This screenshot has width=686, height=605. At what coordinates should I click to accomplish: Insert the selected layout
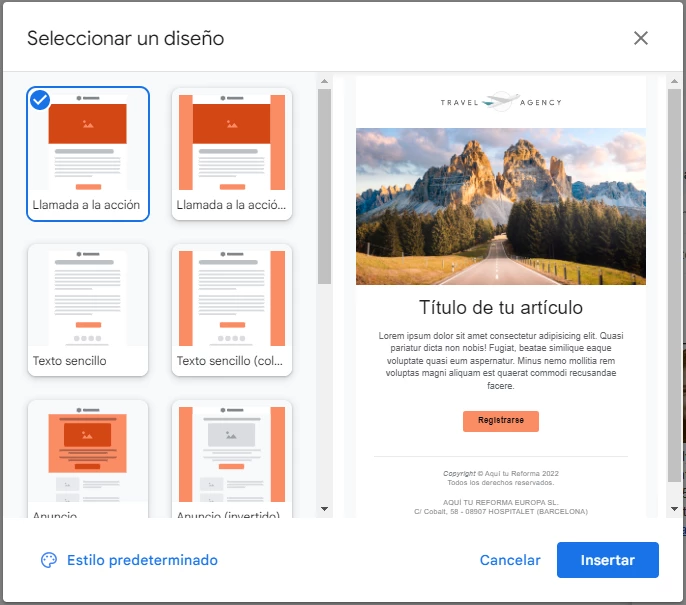[608, 560]
